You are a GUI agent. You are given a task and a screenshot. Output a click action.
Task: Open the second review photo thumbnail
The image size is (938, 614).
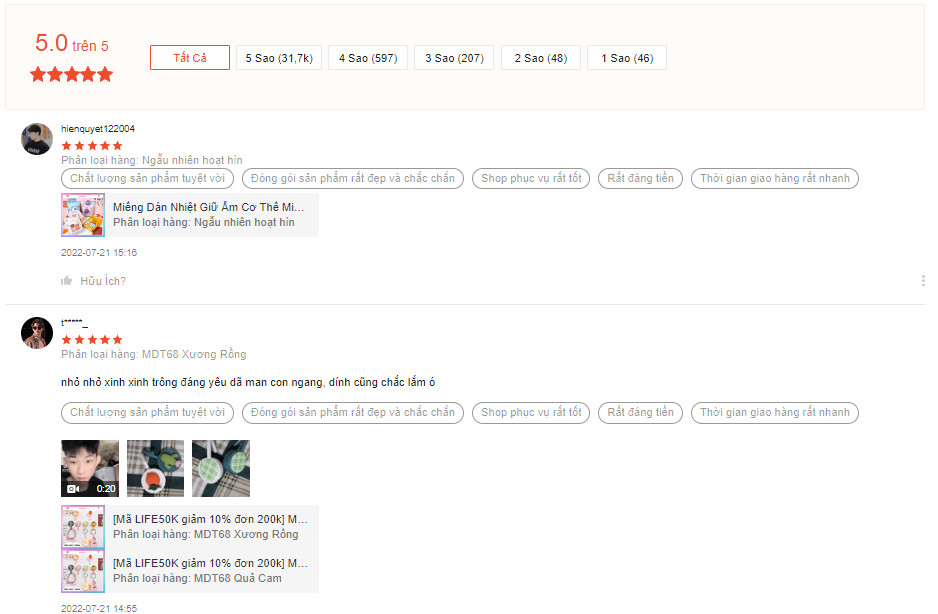[x=155, y=468]
